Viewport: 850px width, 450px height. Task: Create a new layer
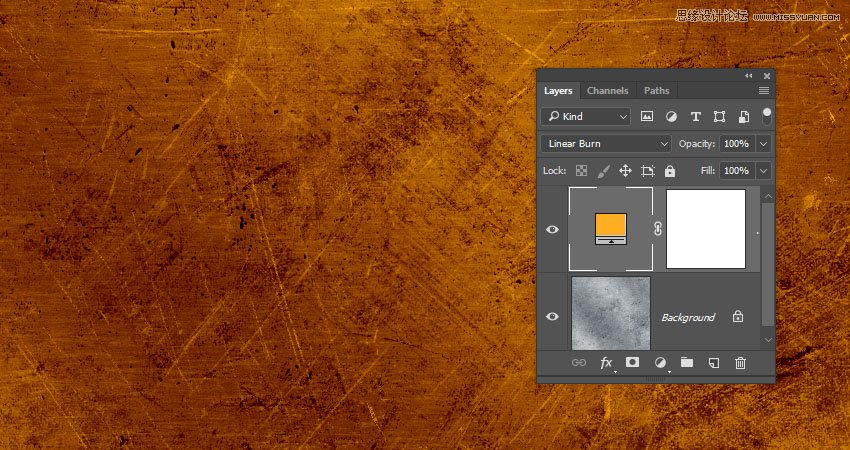tap(714, 363)
